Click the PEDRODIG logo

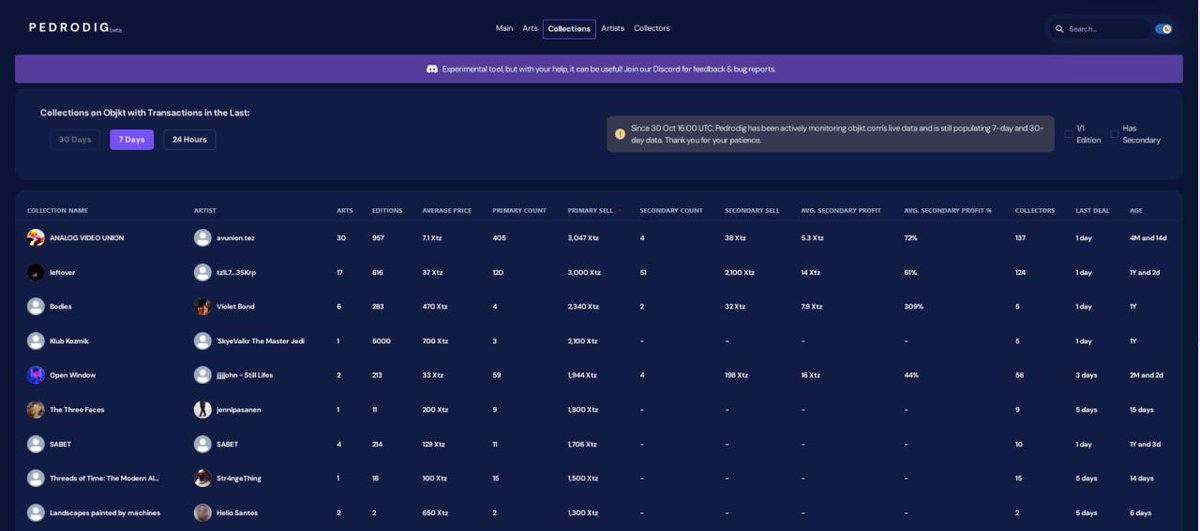click(75, 28)
